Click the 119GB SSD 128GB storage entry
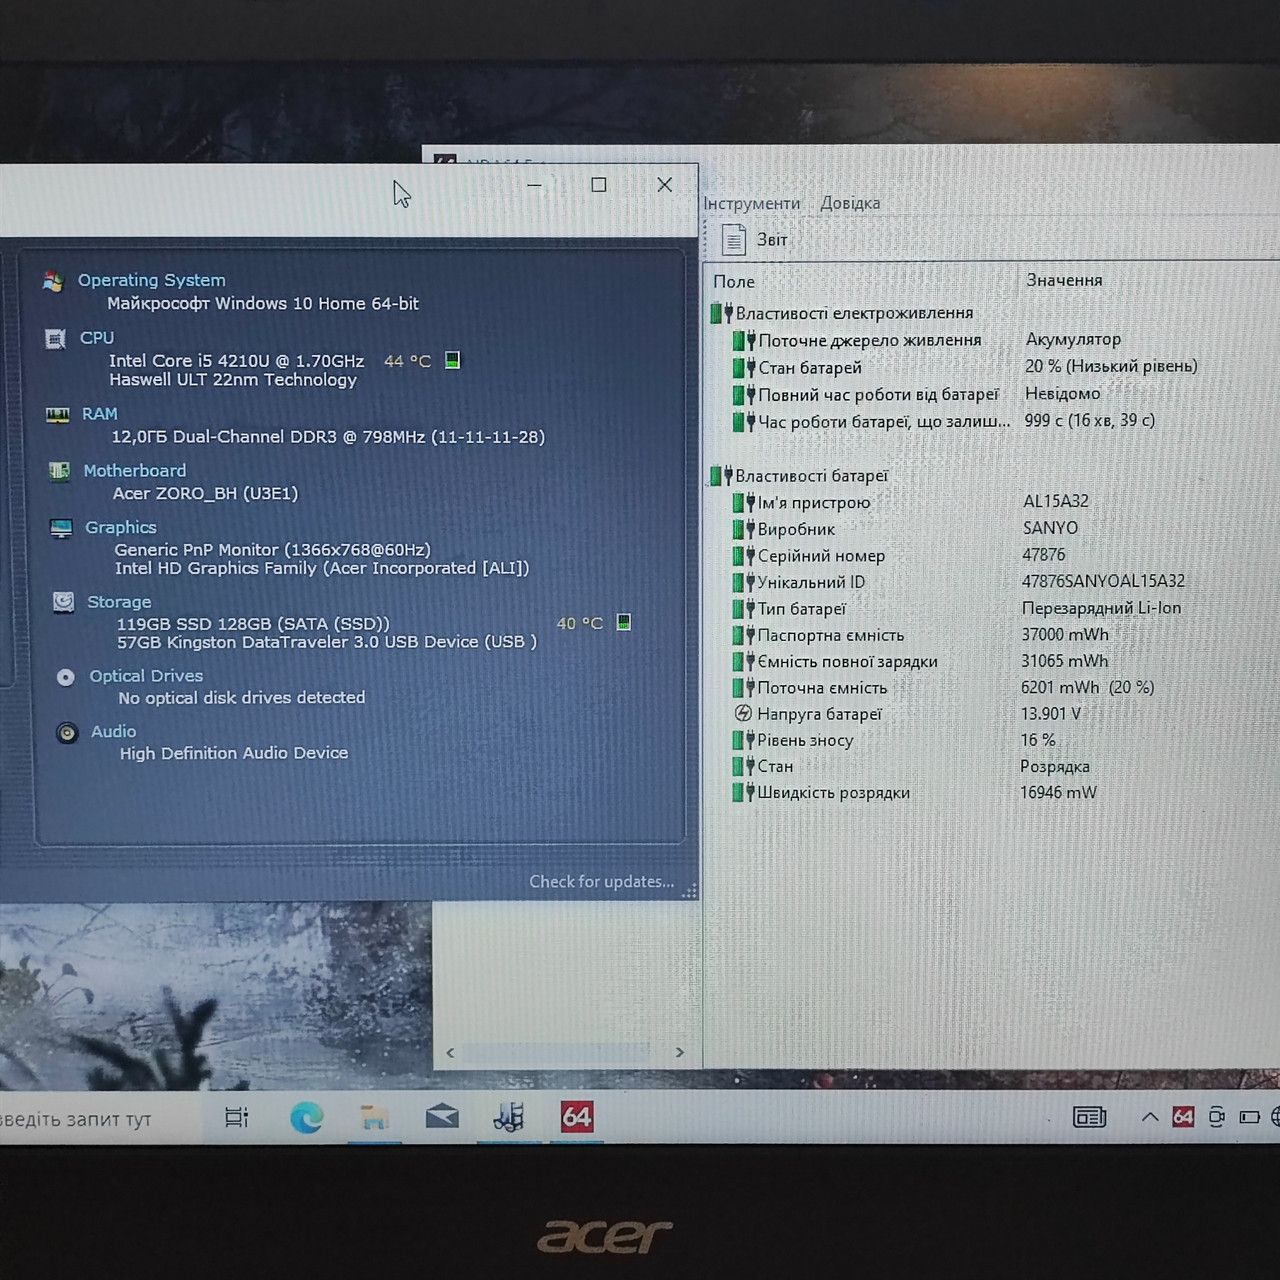Viewport: 1280px width, 1280px height. pyautogui.click(x=253, y=624)
